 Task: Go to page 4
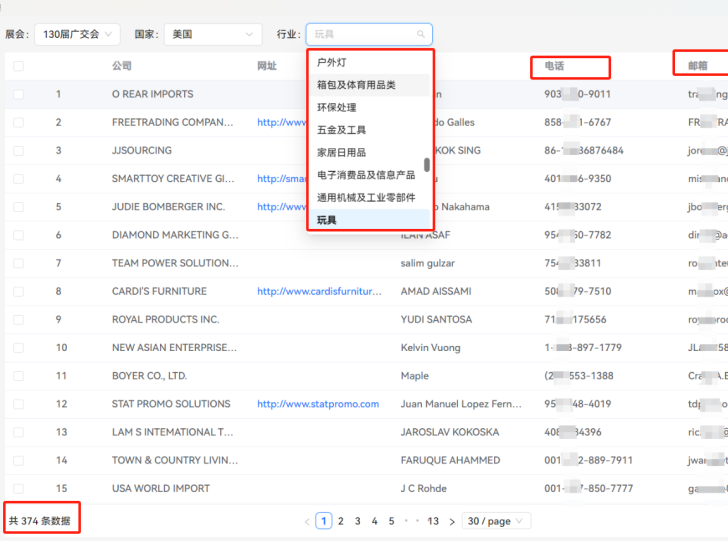click(375, 521)
